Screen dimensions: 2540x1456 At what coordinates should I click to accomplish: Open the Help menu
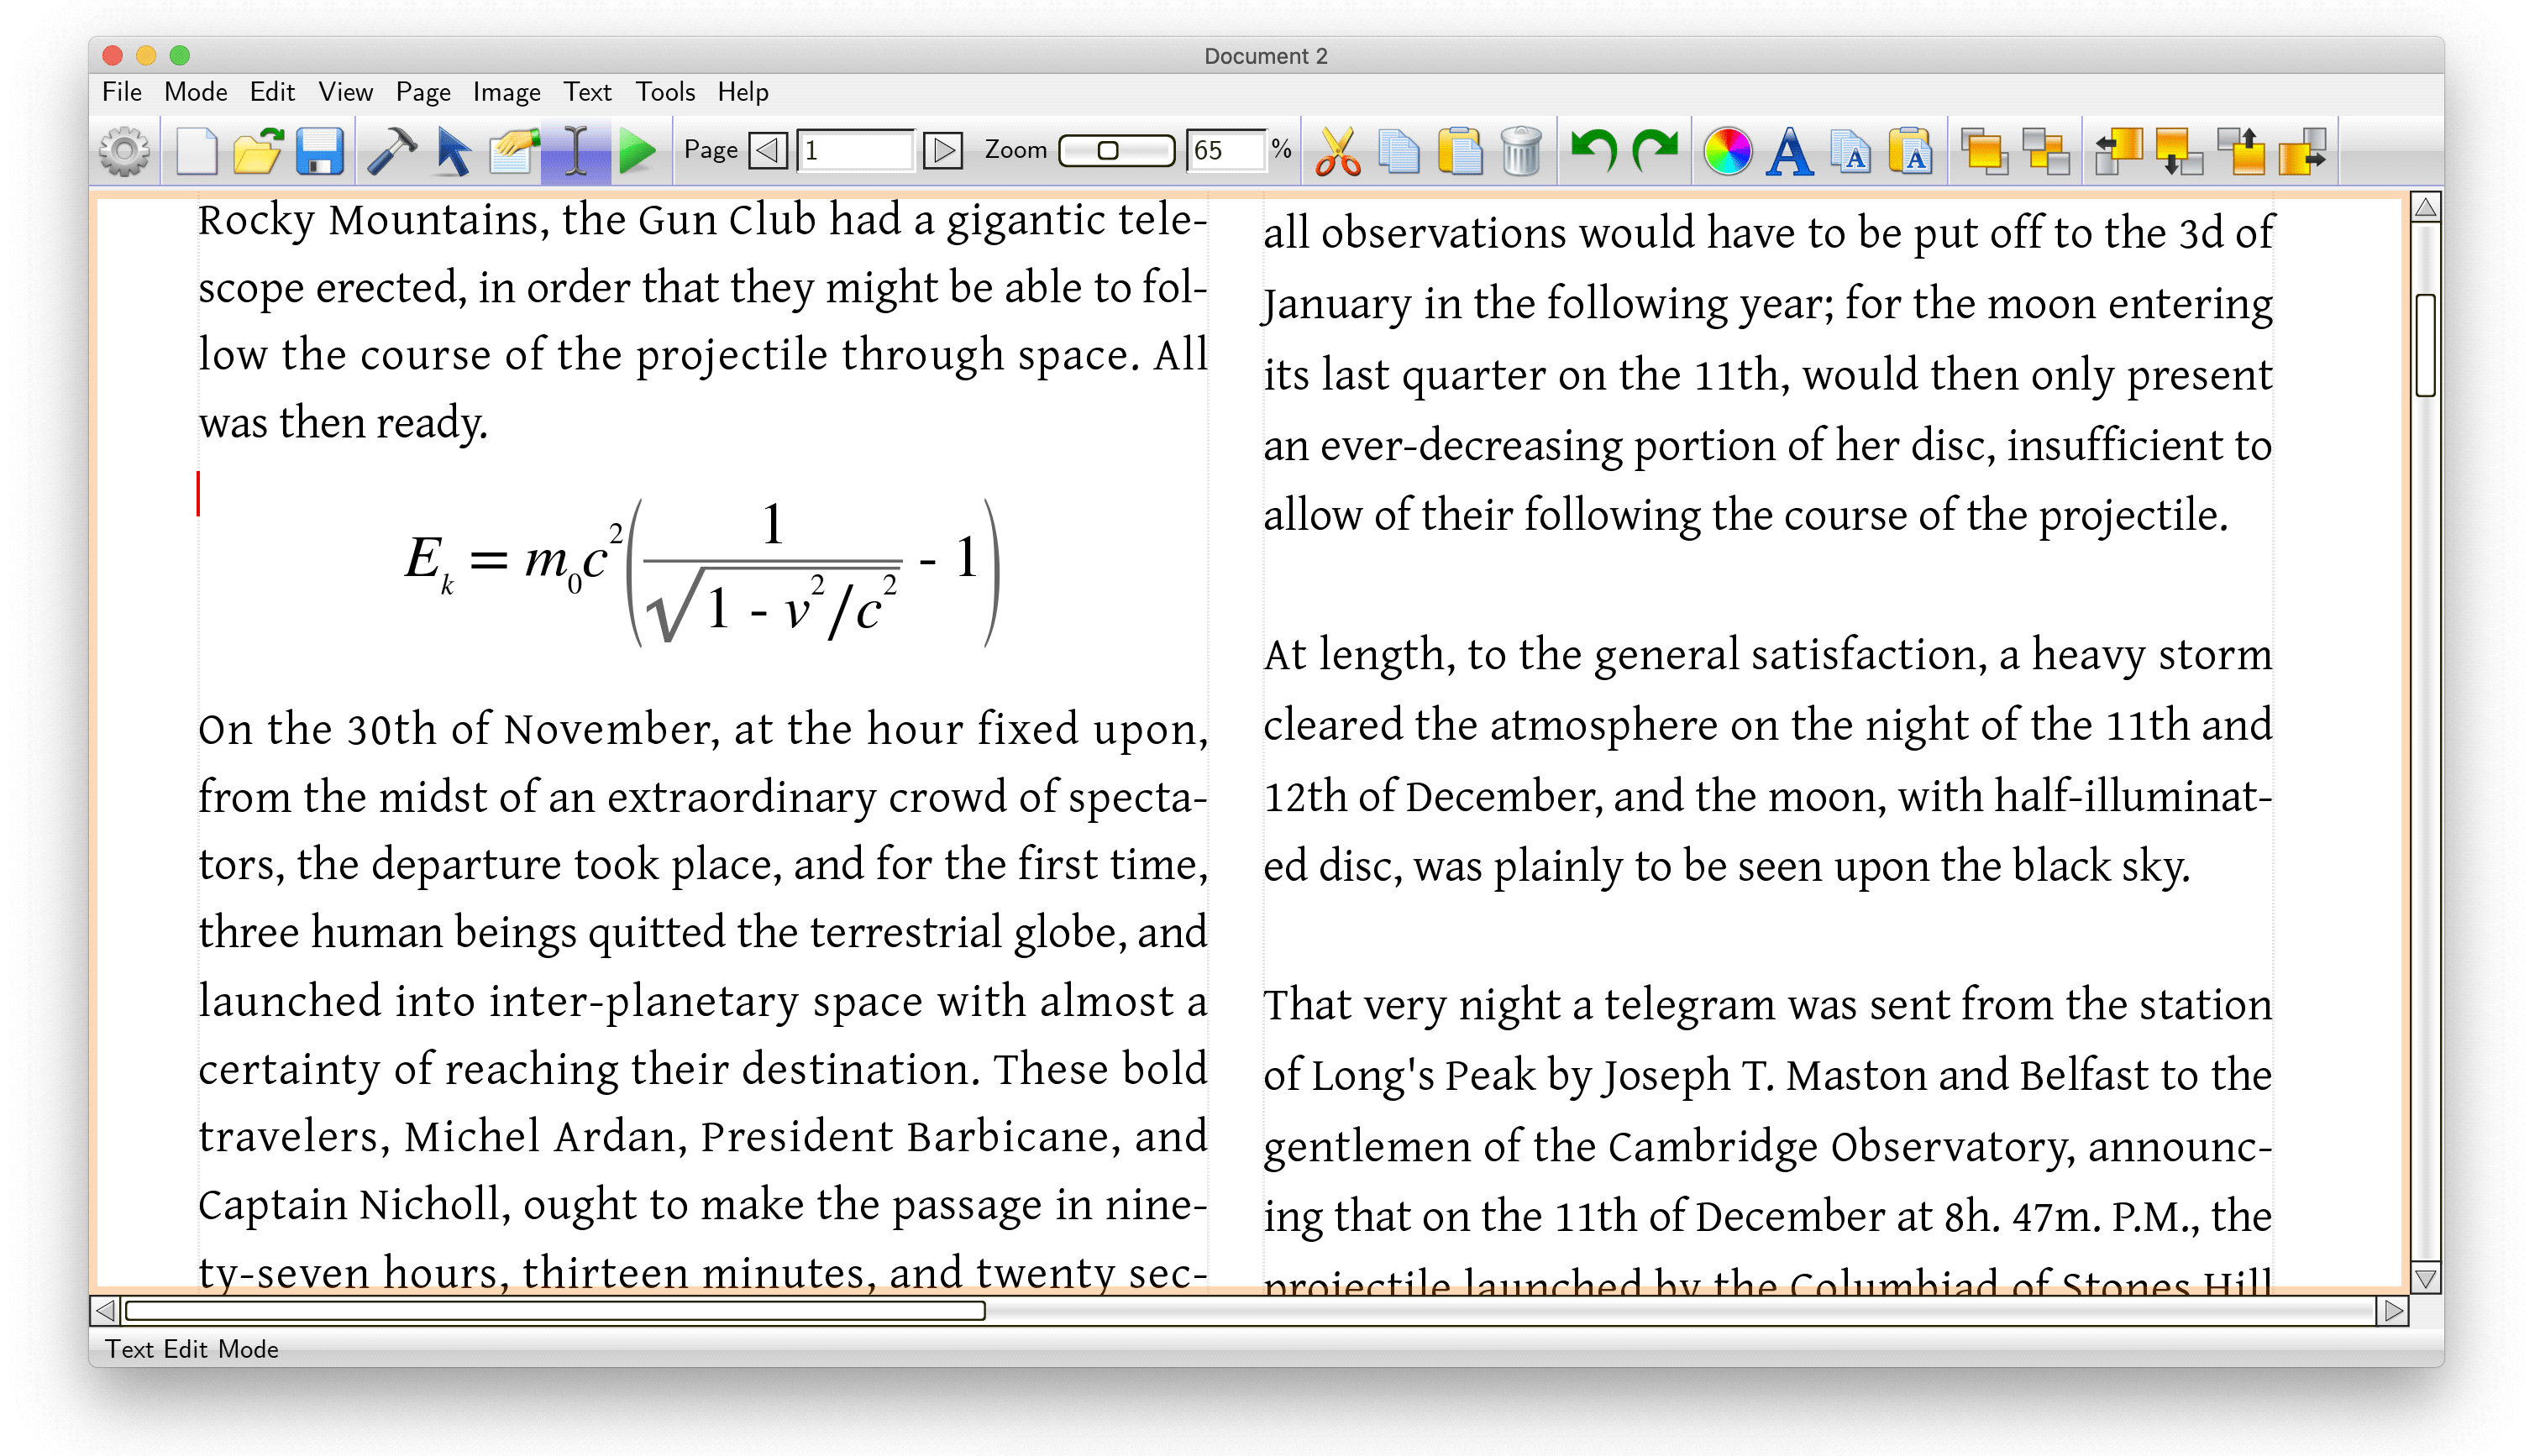point(743,92)
